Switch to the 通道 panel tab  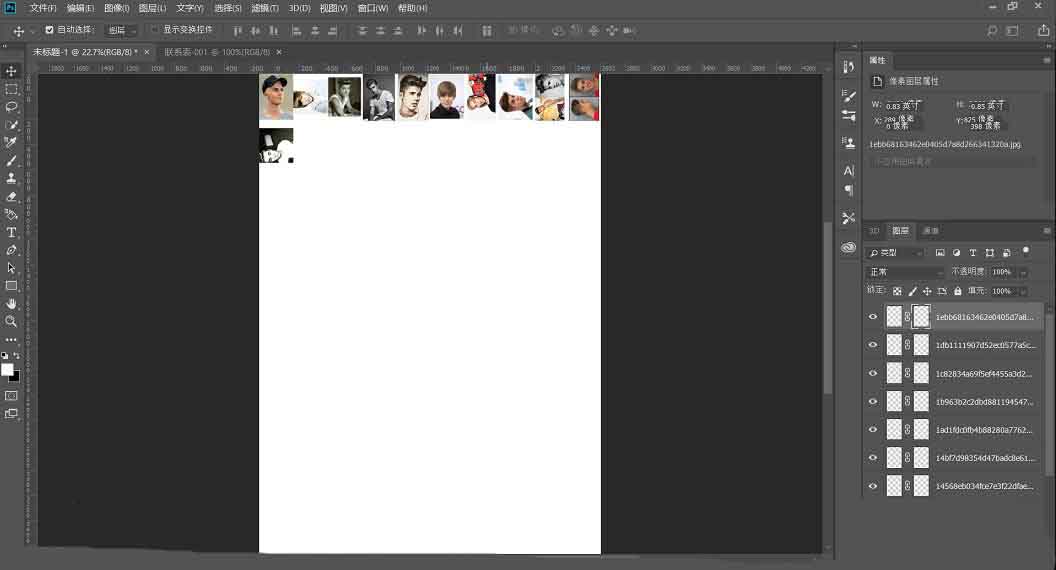(x=931, y=231)
